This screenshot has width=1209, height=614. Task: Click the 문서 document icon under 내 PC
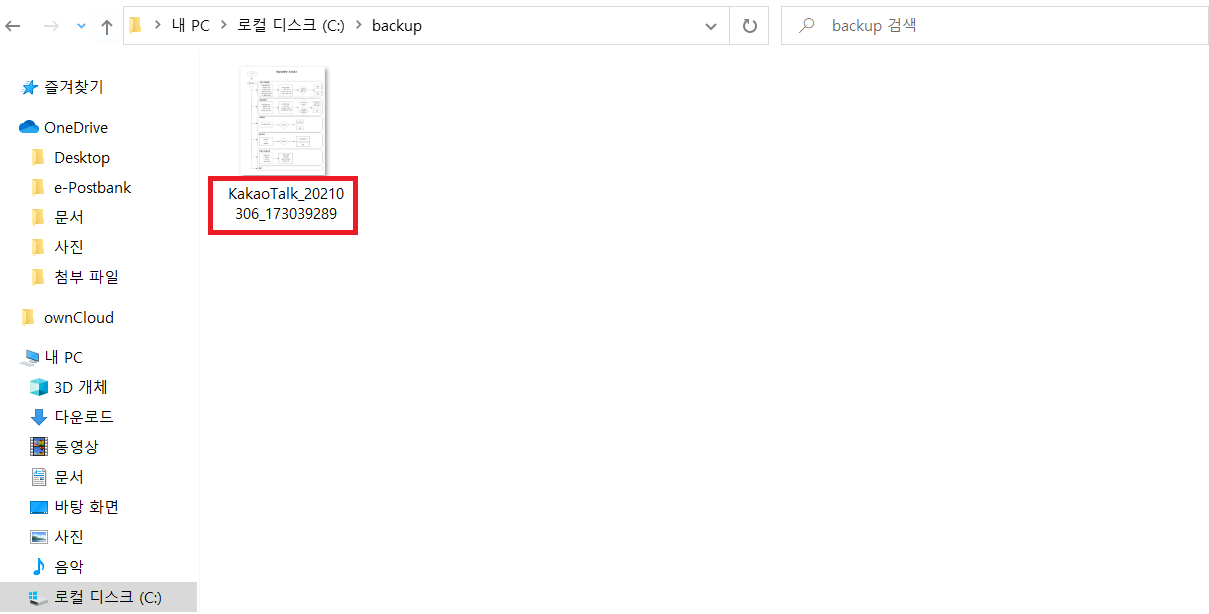pos(39,477)
